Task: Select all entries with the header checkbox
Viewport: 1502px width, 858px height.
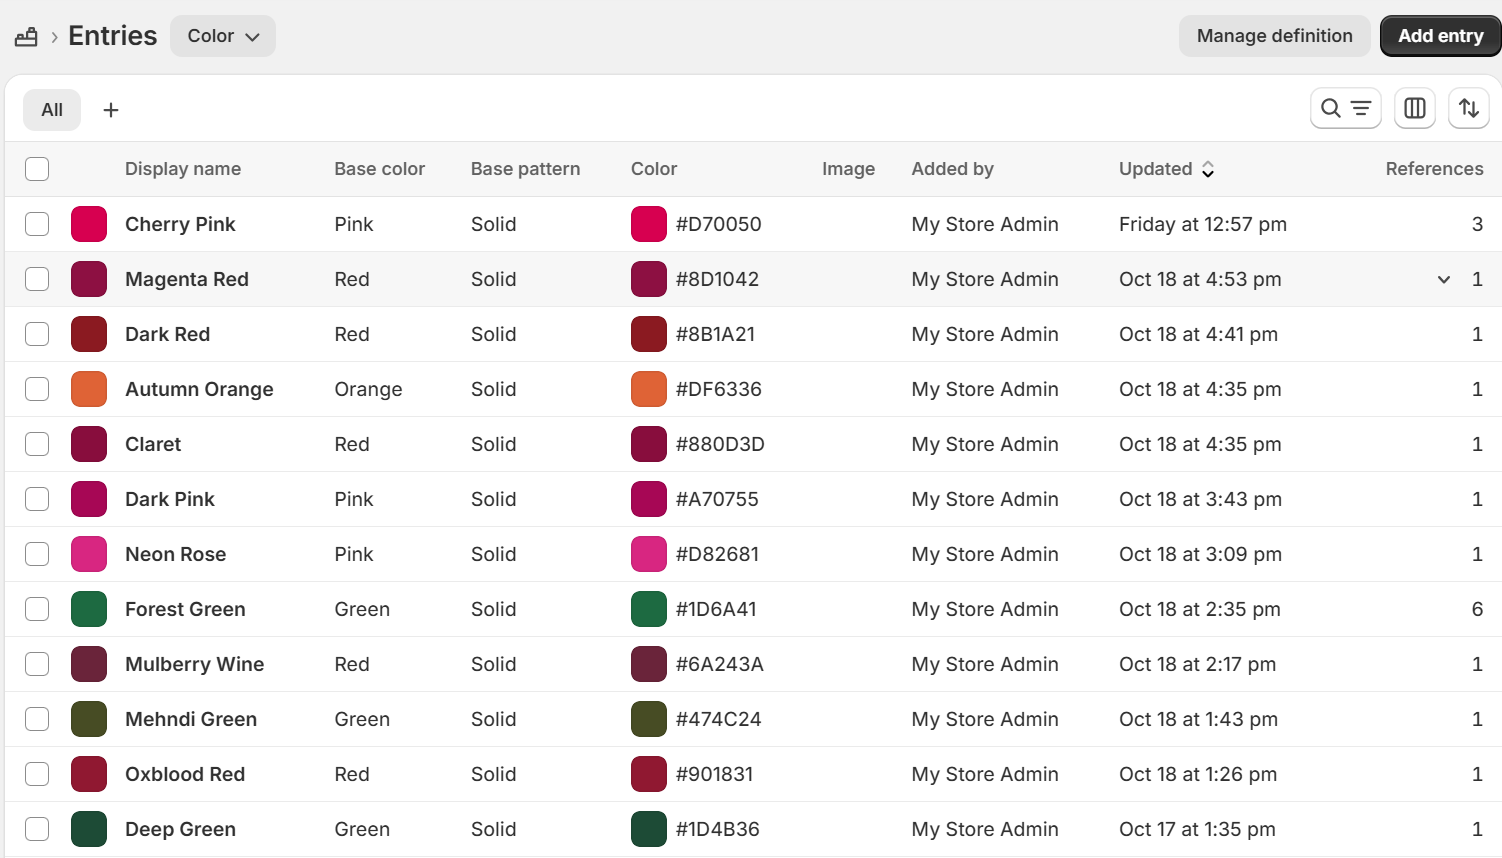Action: pyautogui.click(x=37, y=169)
